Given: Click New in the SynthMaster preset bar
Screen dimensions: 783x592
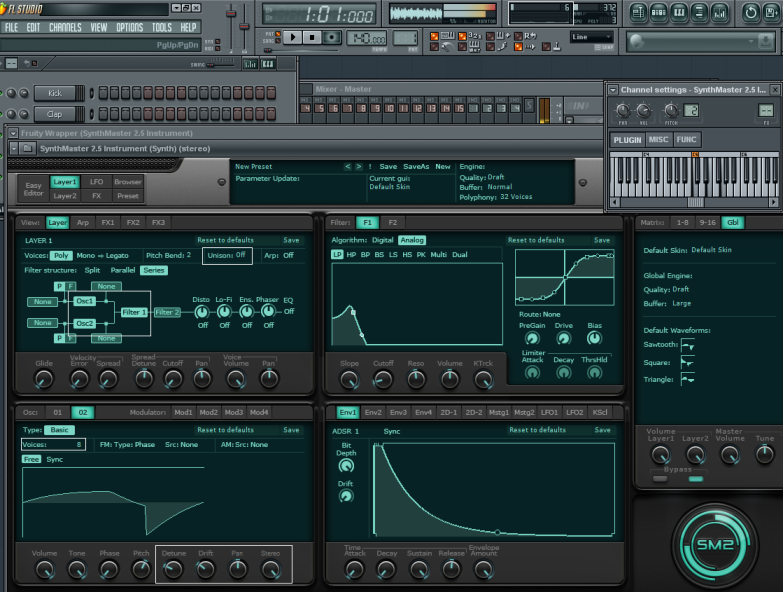Looking at the screenshot, I should tap(442, 167).
